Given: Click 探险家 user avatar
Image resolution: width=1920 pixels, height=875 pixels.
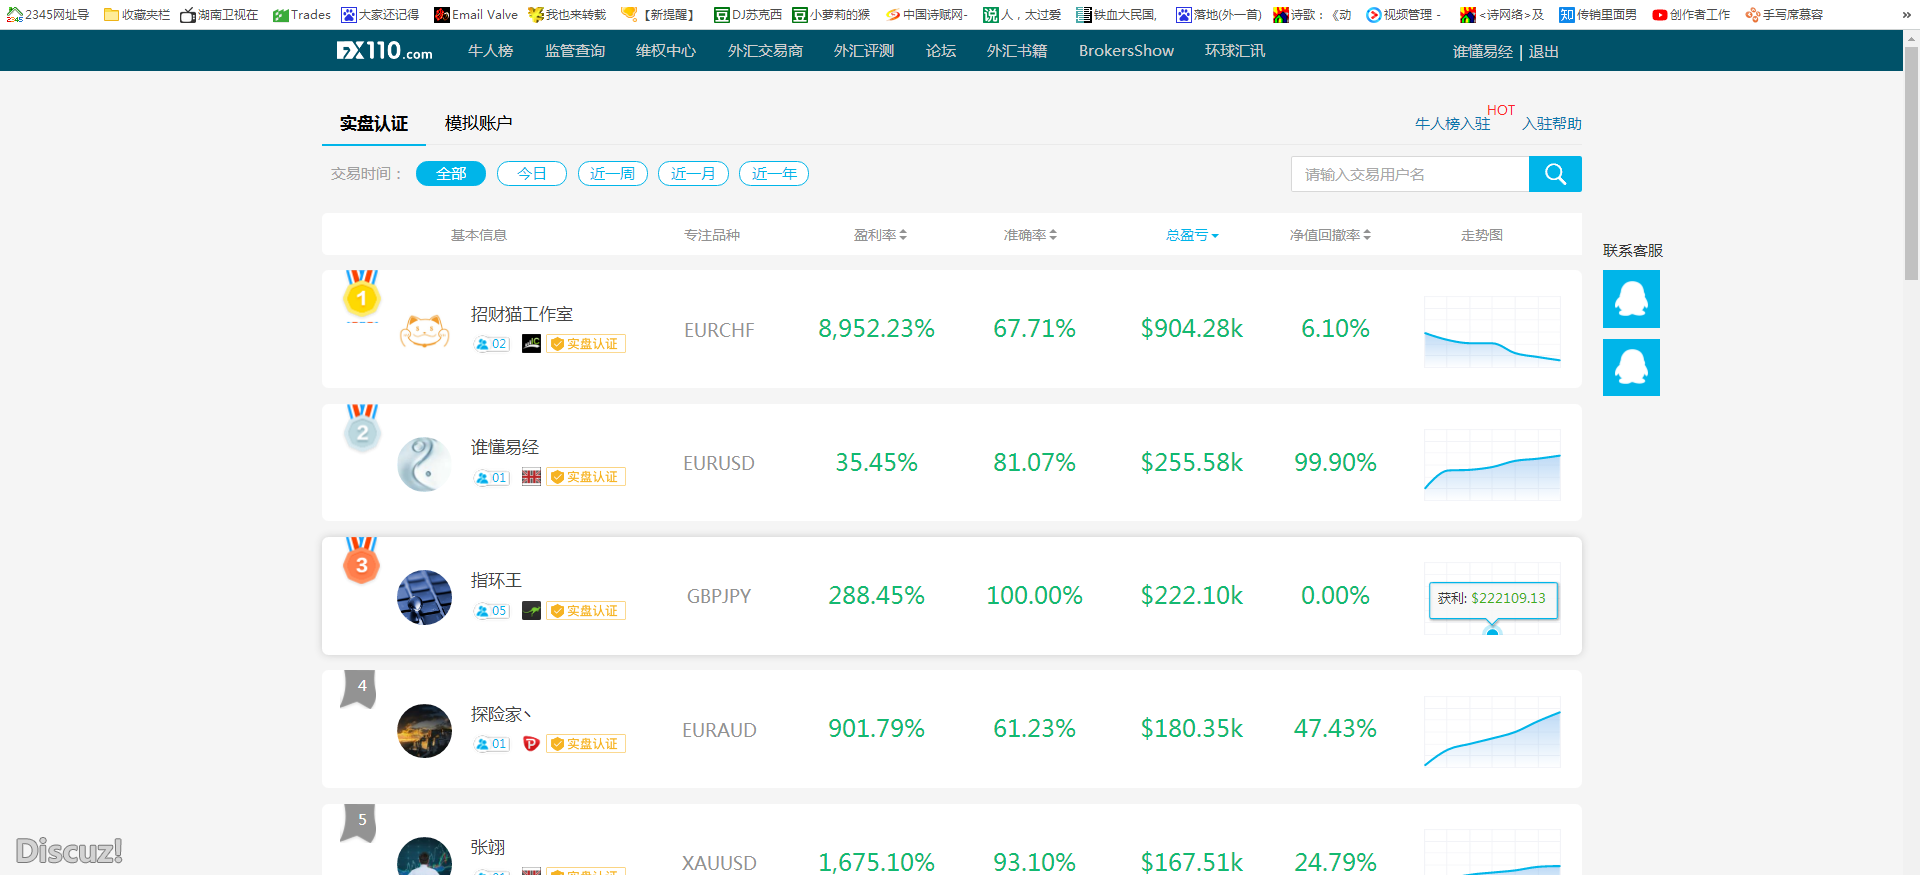Looking at the screenshot, I should 425,730.
